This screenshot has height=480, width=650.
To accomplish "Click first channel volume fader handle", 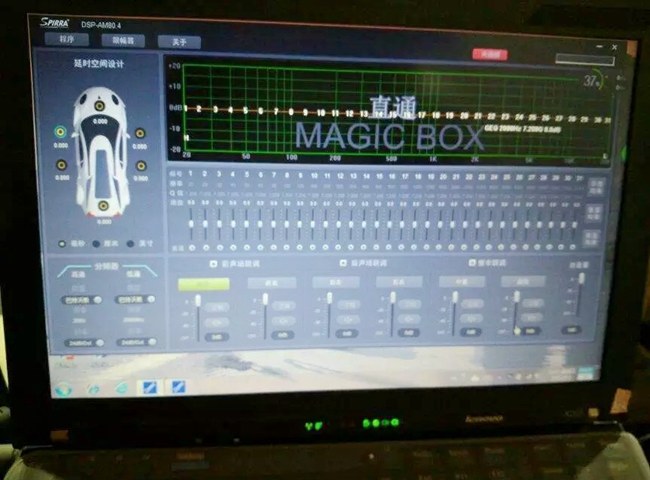I will pos(198,300).
